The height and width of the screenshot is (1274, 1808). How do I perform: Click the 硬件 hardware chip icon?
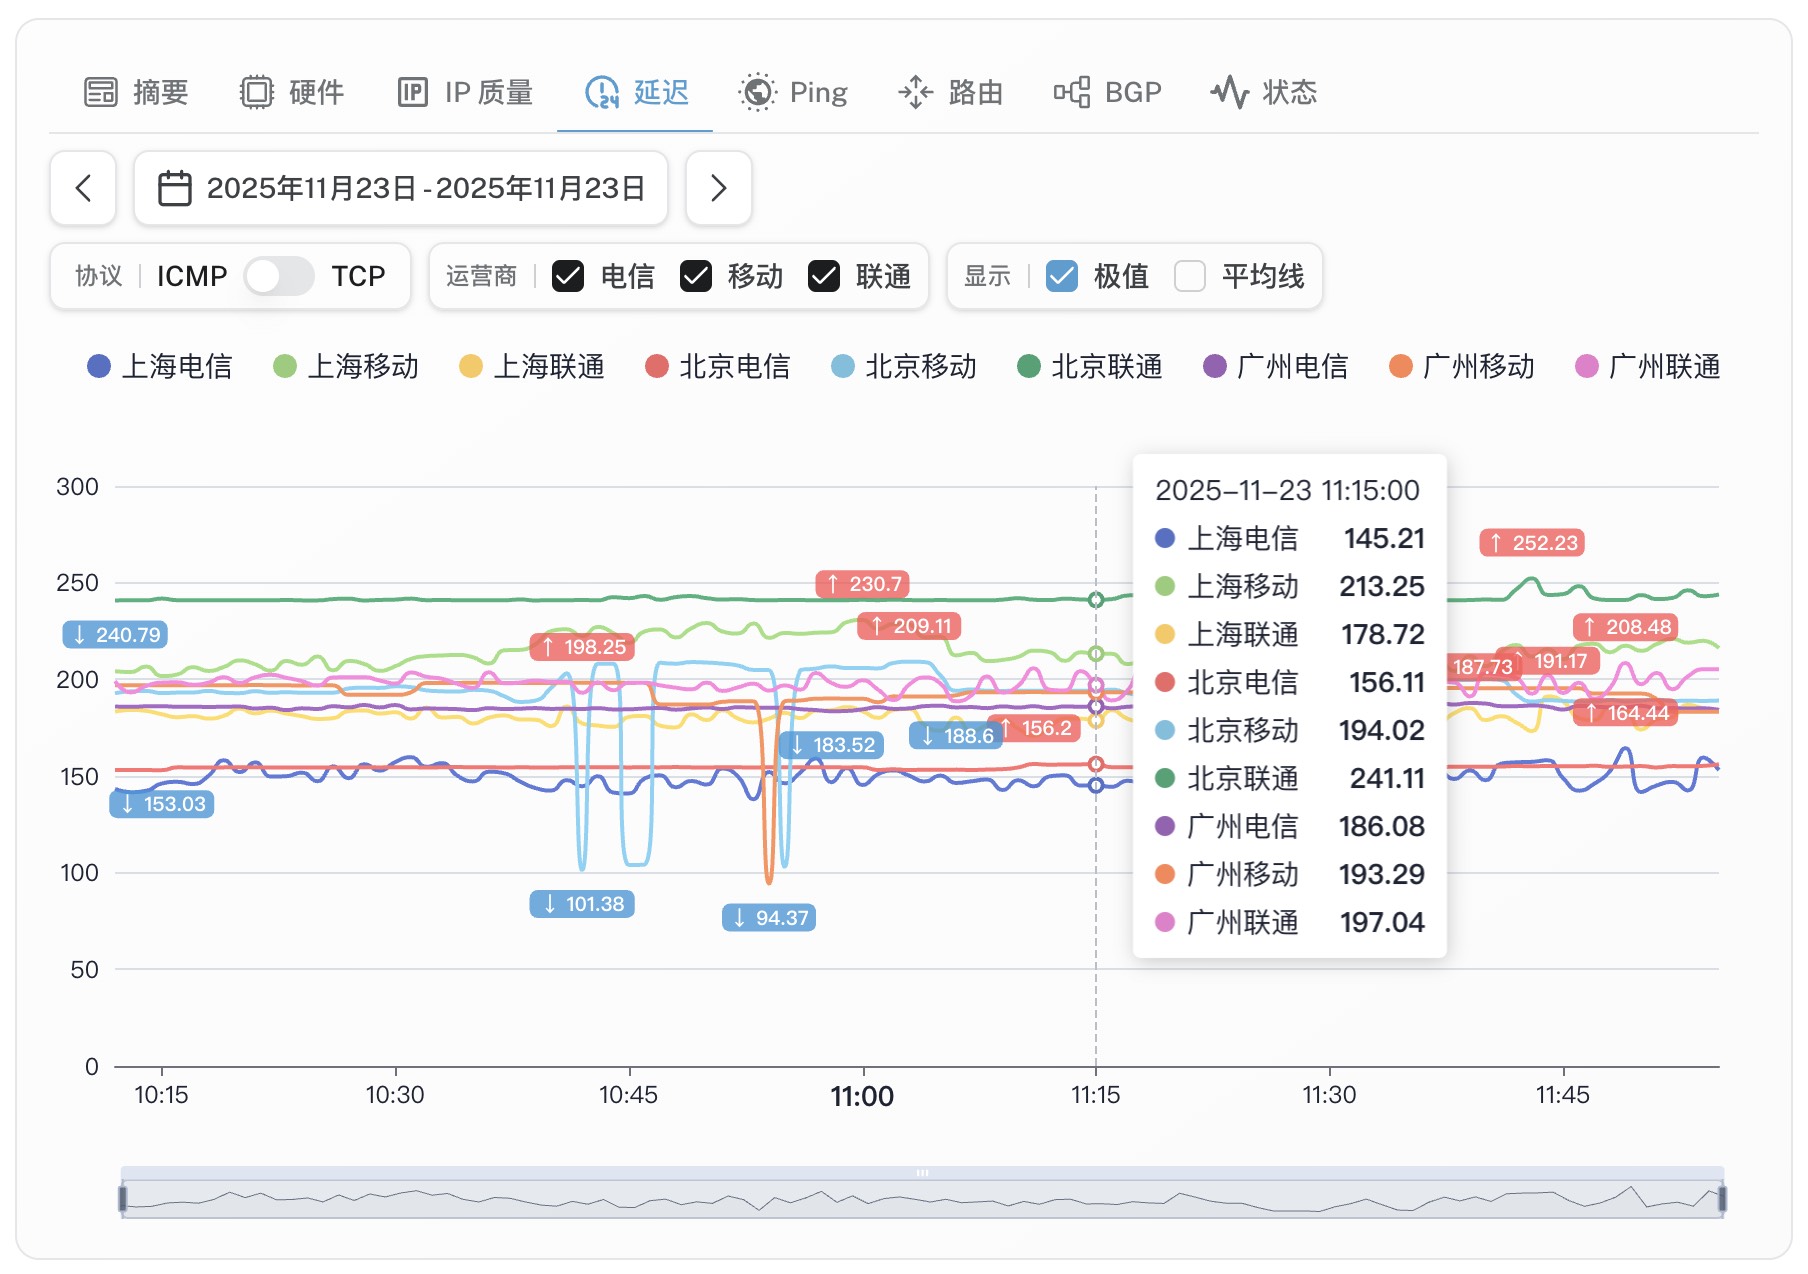[x=257, y=92]
